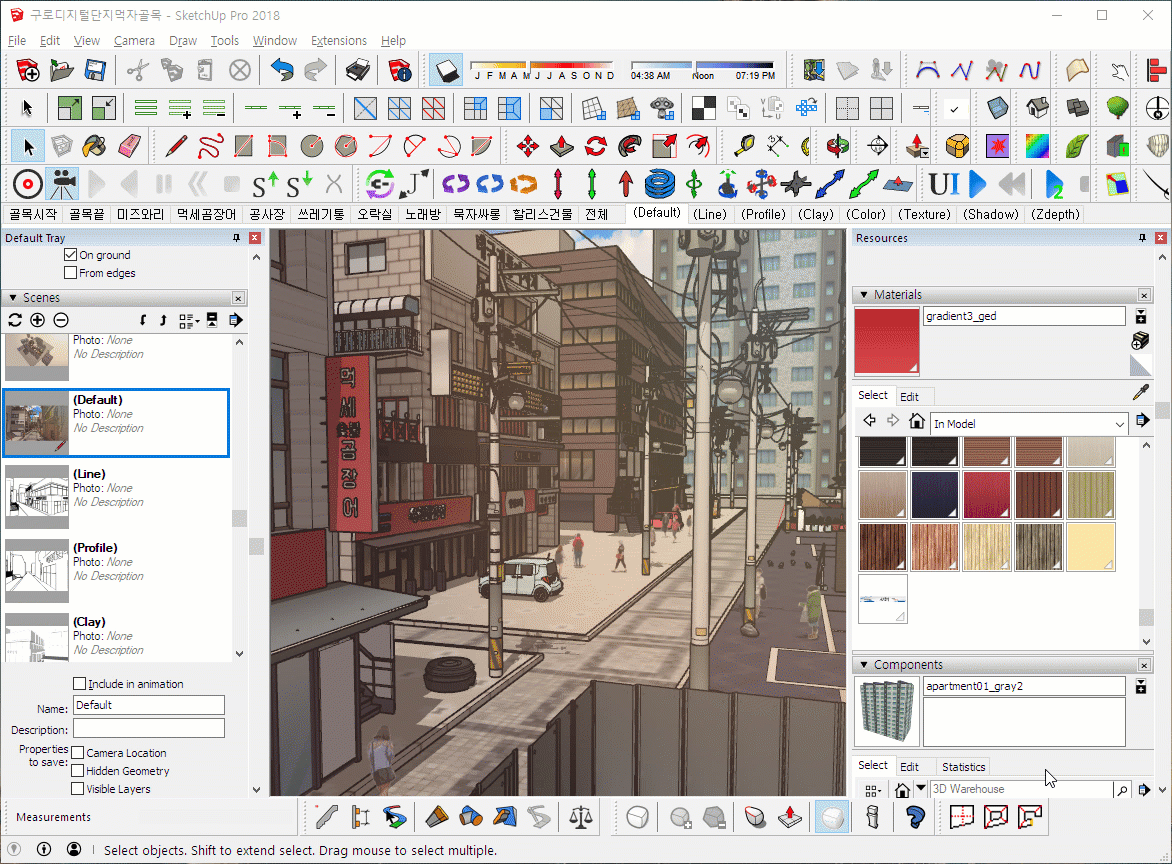Close the Resources tray panel

point(1161,238)
